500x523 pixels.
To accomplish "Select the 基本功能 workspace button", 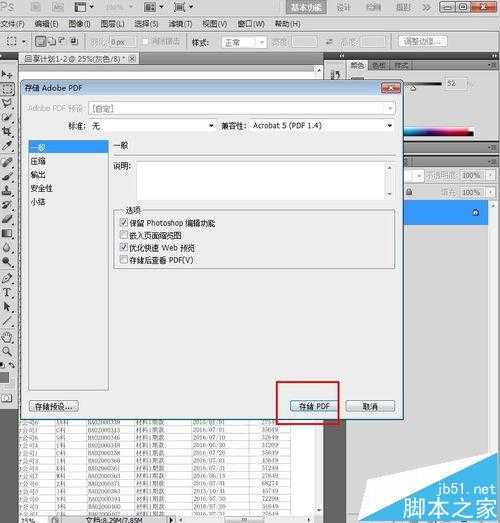I will (306, 7).
